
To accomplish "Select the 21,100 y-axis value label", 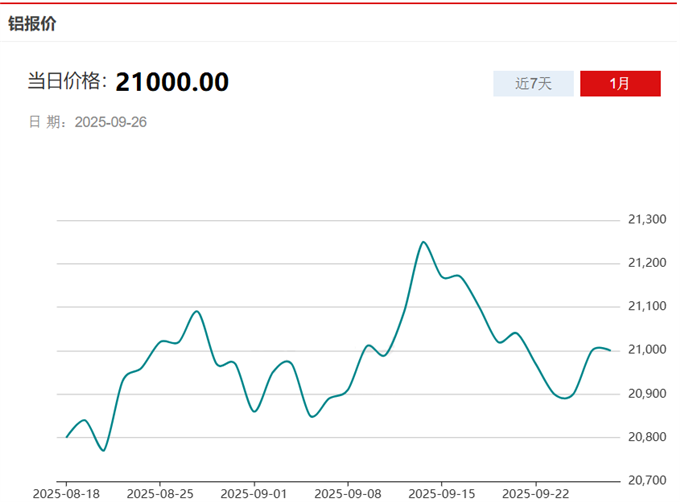I will (646, 306).
